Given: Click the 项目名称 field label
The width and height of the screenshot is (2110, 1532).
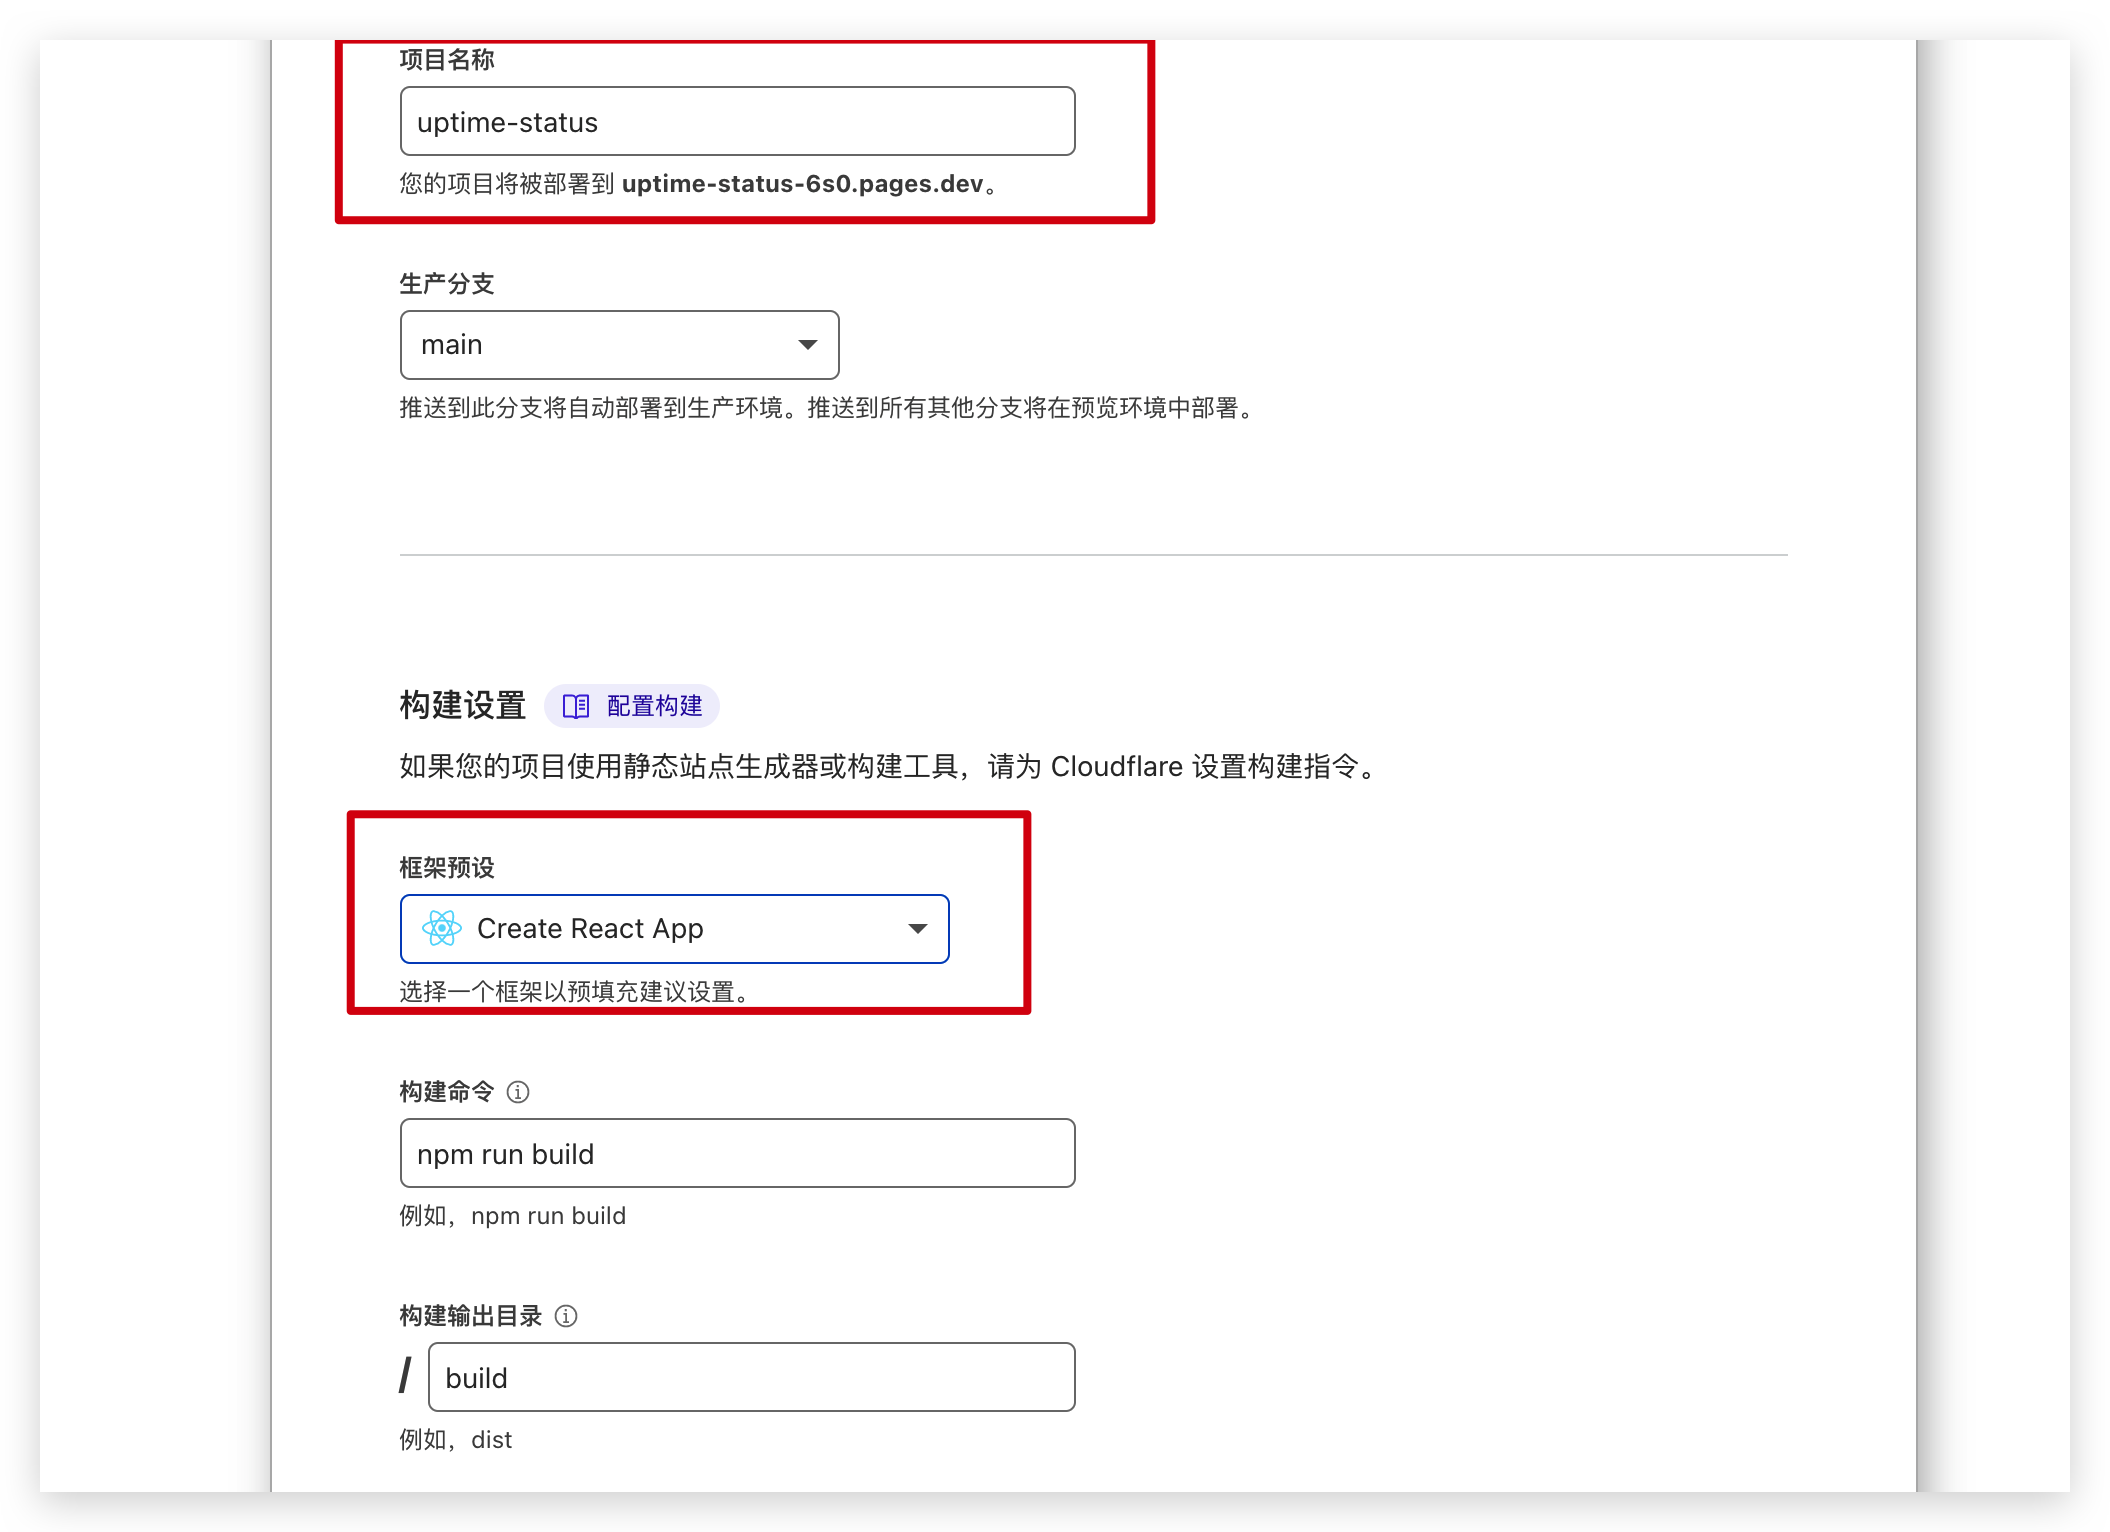Looking at the screenshot, I should [446, 60].
